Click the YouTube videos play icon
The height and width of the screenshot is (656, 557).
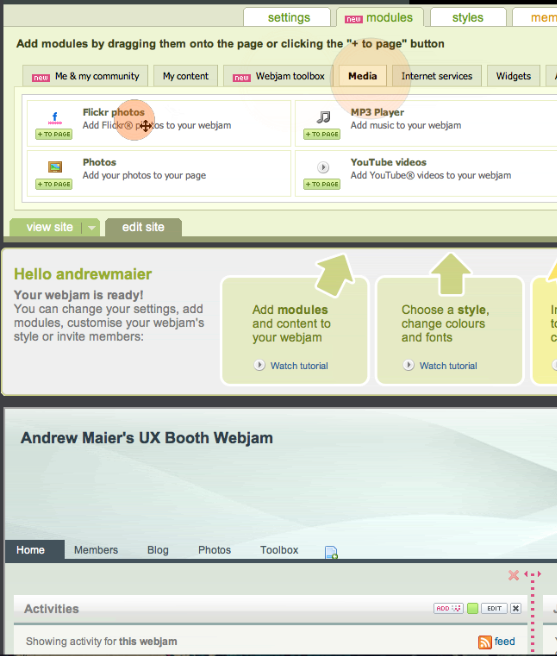click(323, 167)
